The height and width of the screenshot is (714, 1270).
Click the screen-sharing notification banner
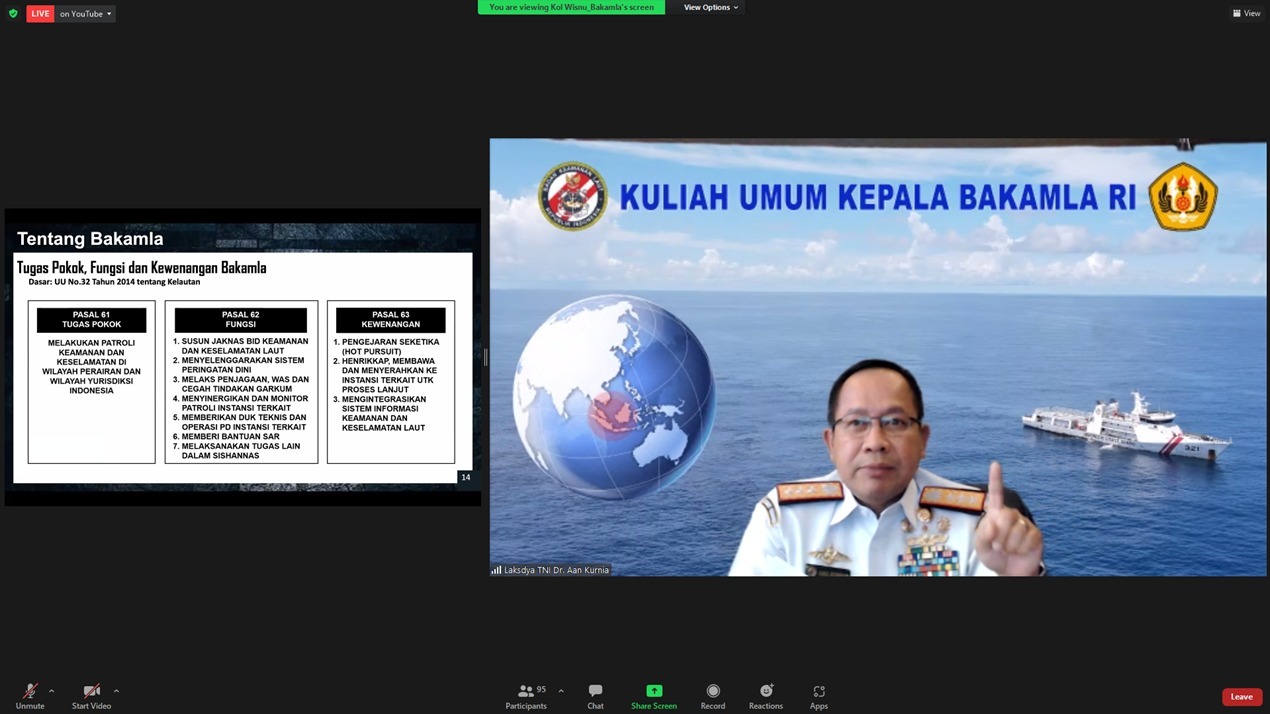click(x=571, y=8)
